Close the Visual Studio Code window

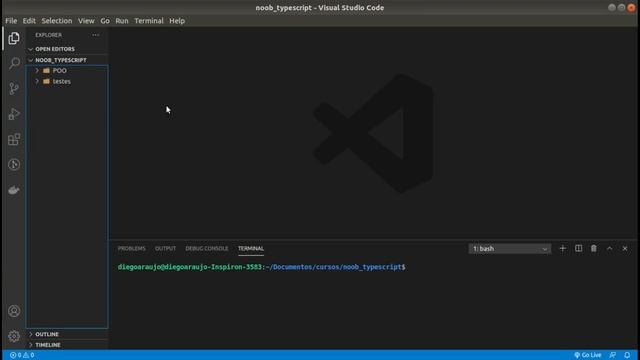[631, 7]
